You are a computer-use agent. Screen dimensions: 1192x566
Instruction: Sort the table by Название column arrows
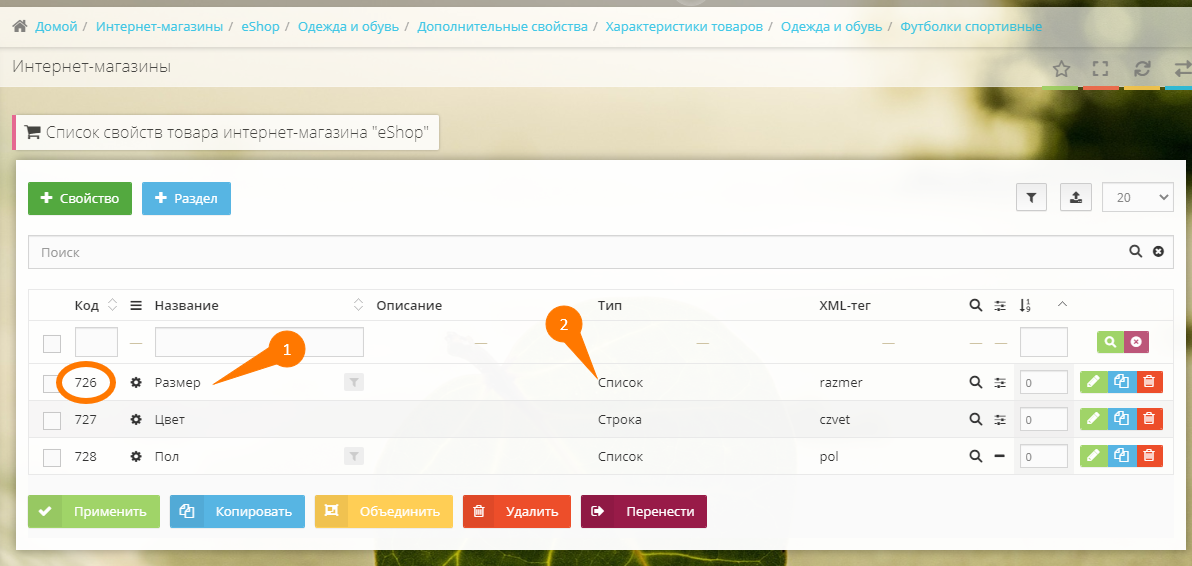(x=359, y=305)
